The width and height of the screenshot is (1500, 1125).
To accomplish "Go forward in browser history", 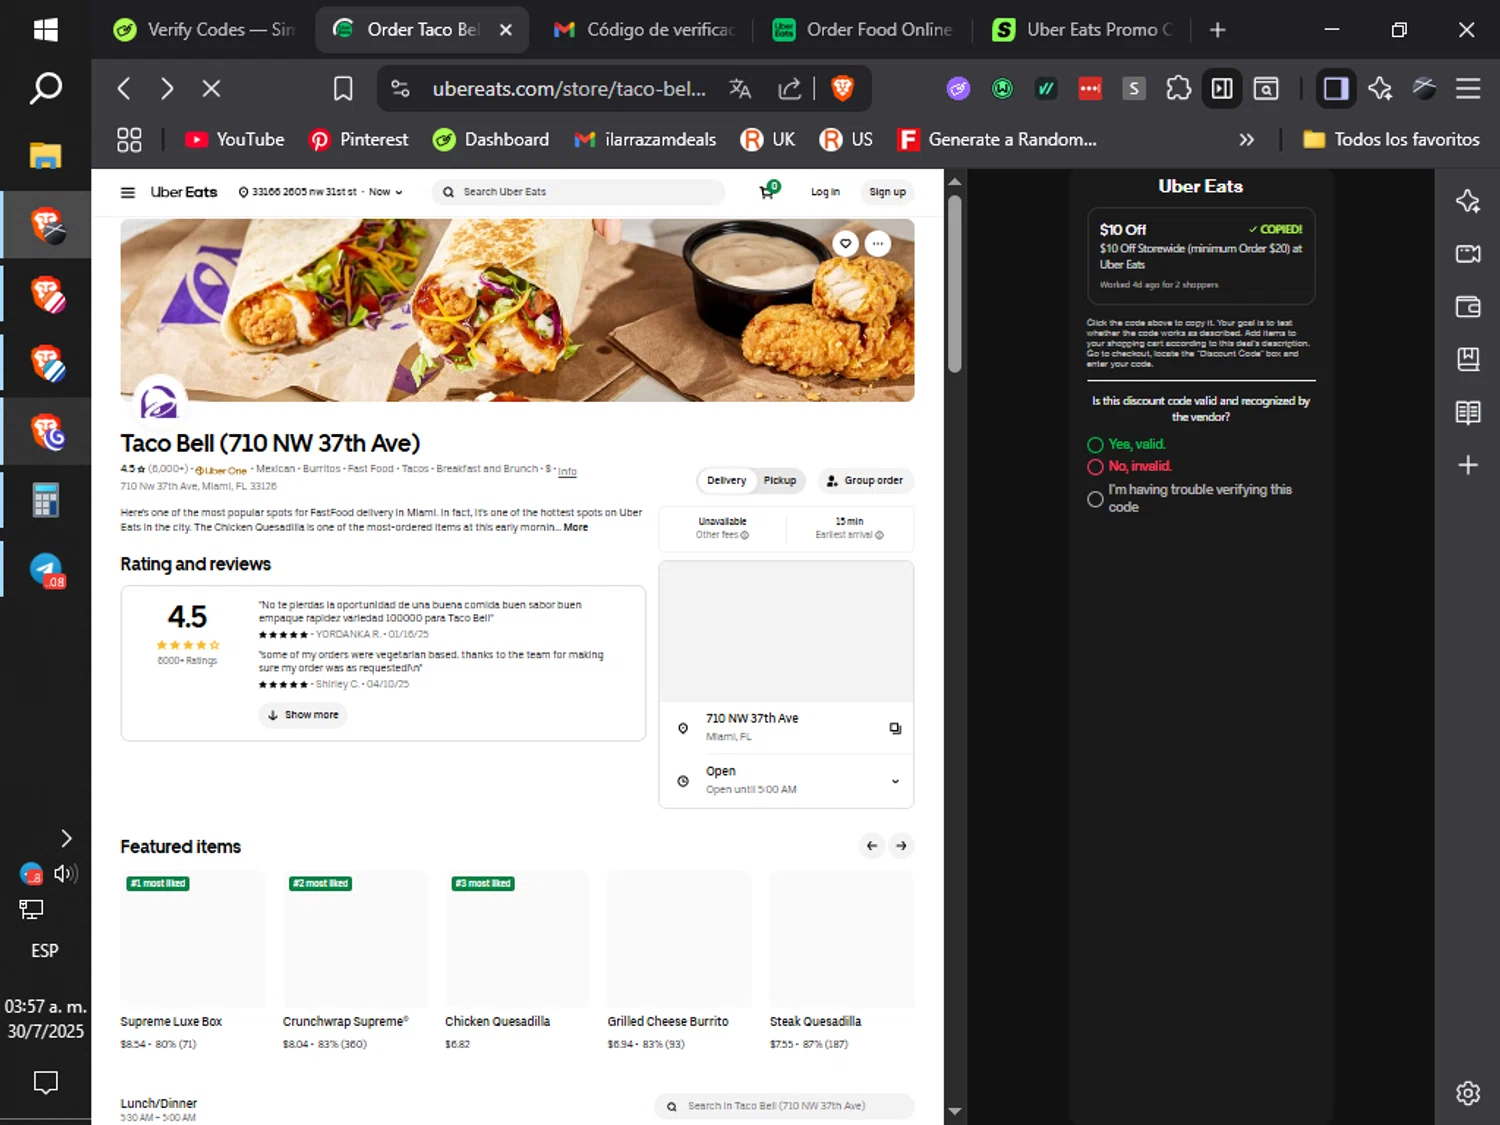I will [167, 89].
